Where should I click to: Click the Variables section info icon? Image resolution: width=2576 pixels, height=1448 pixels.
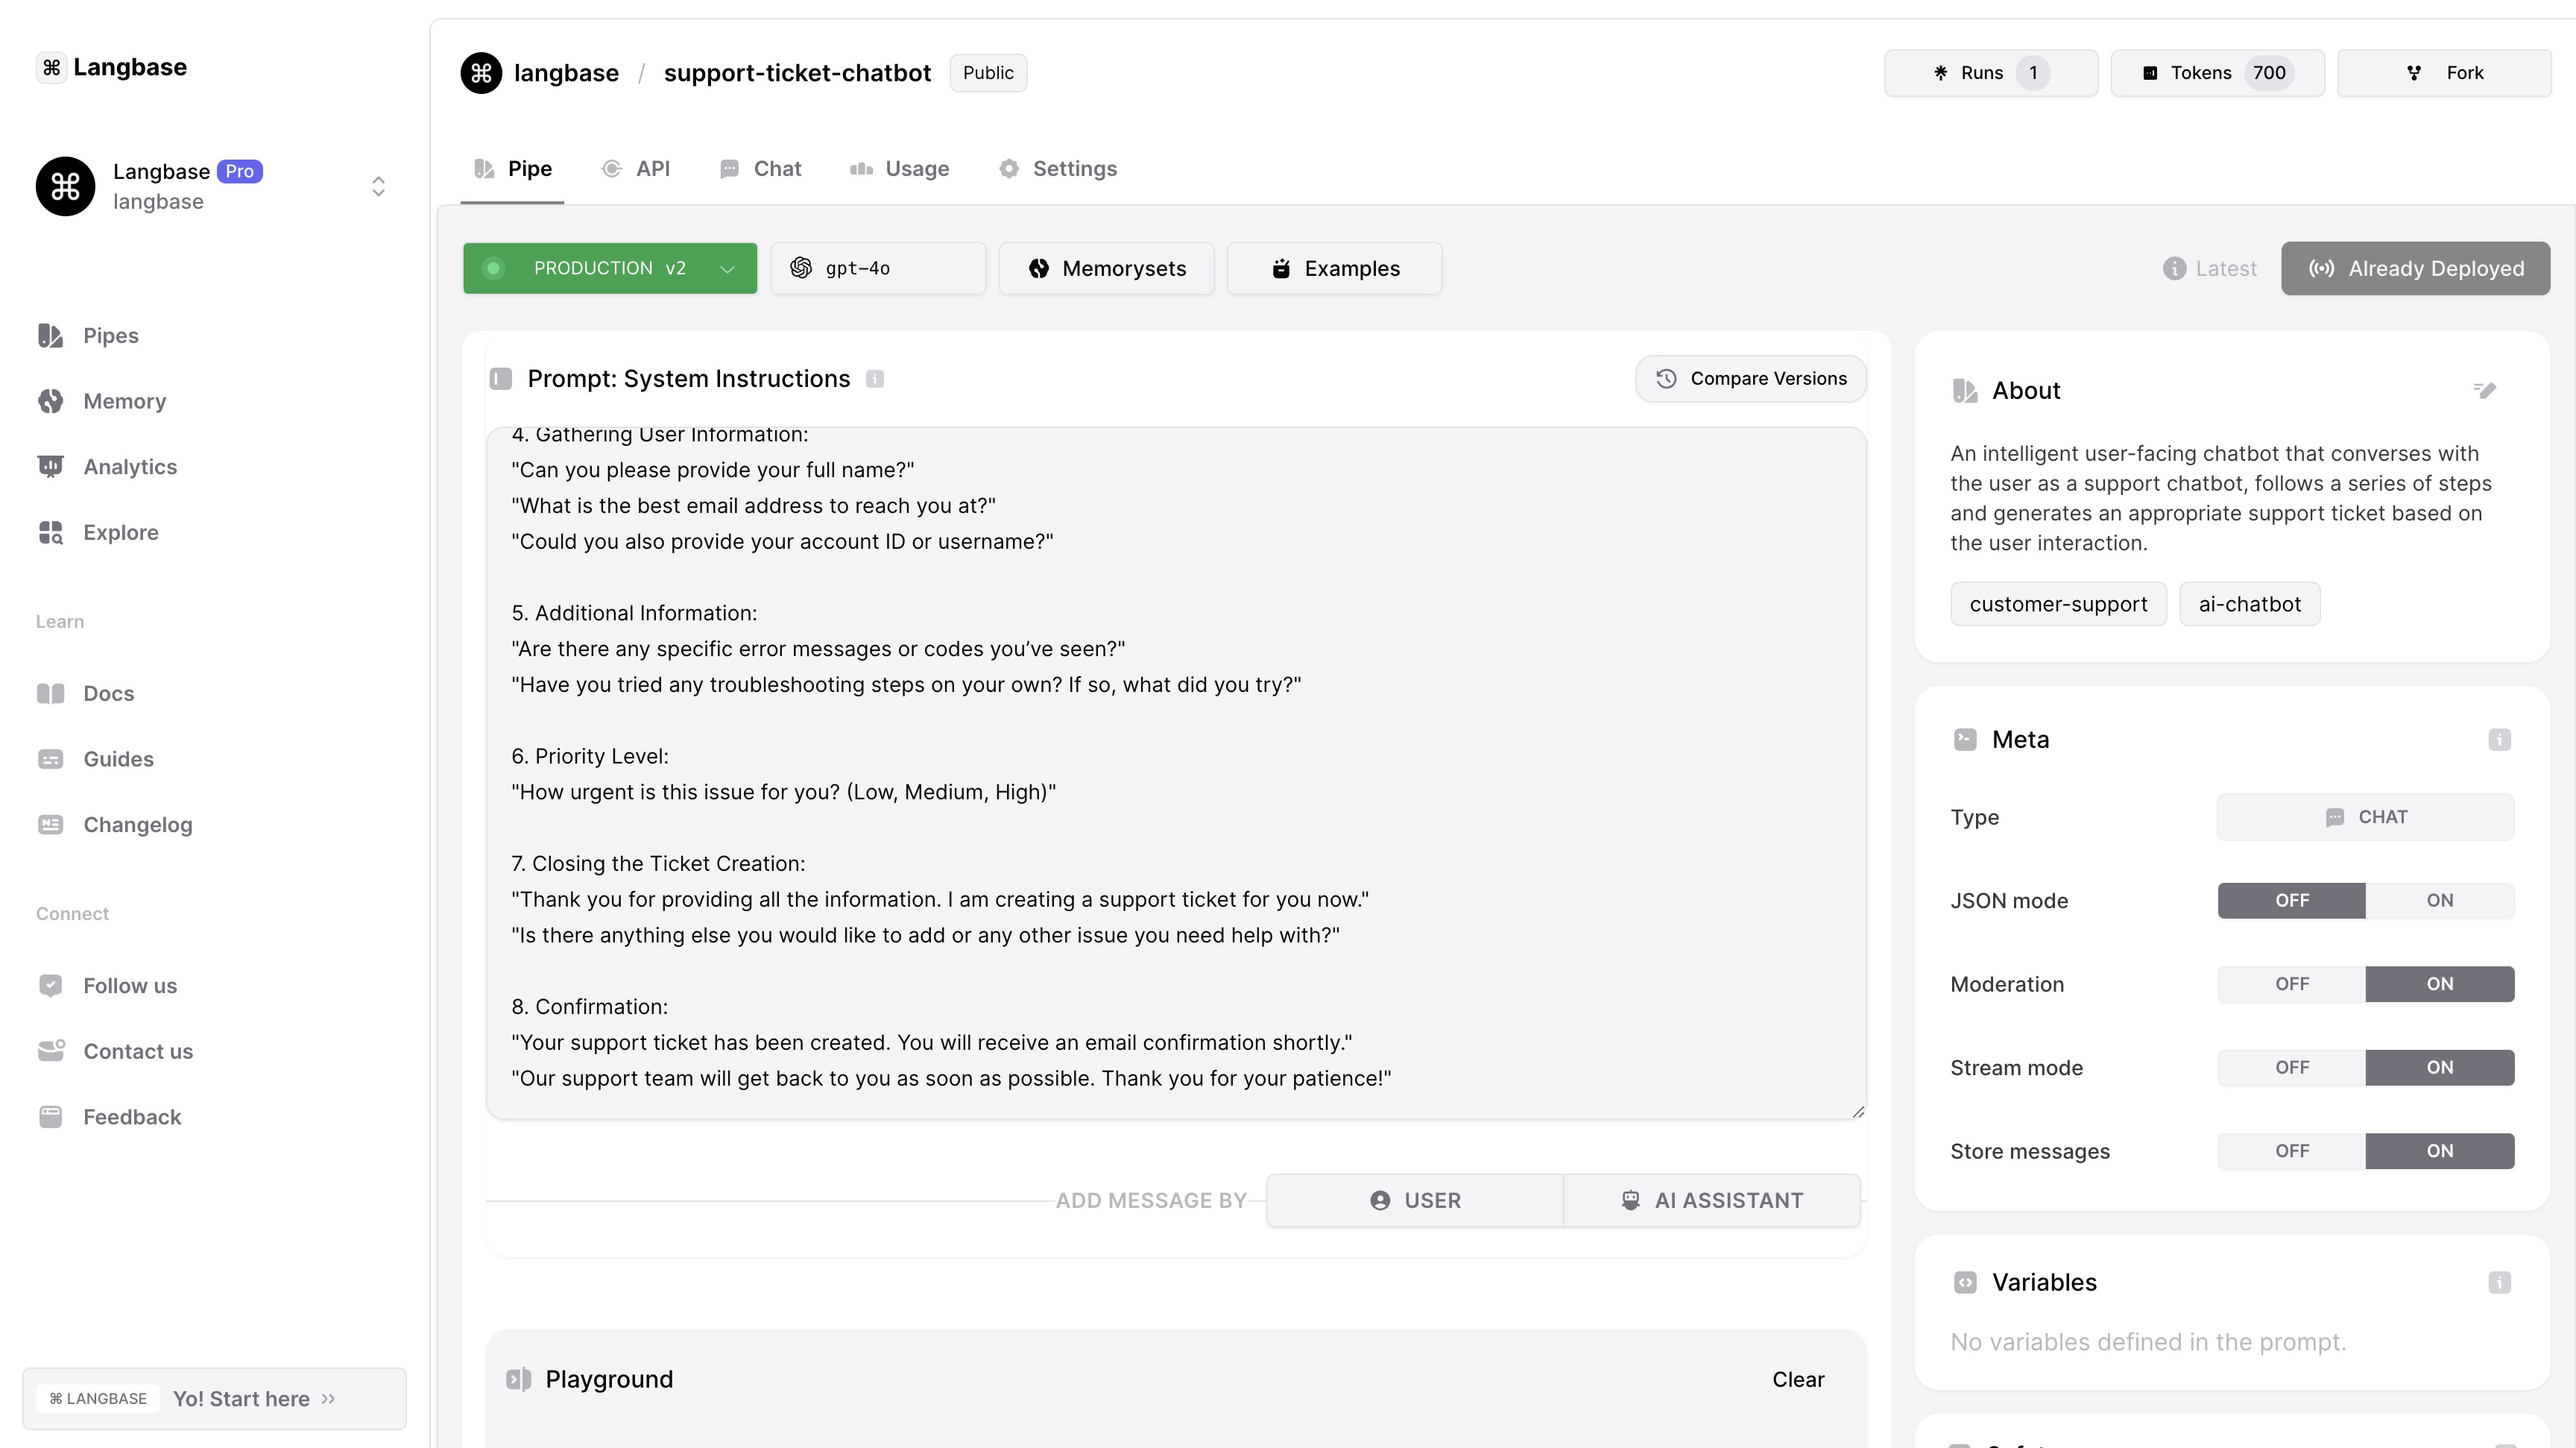2499,1282
